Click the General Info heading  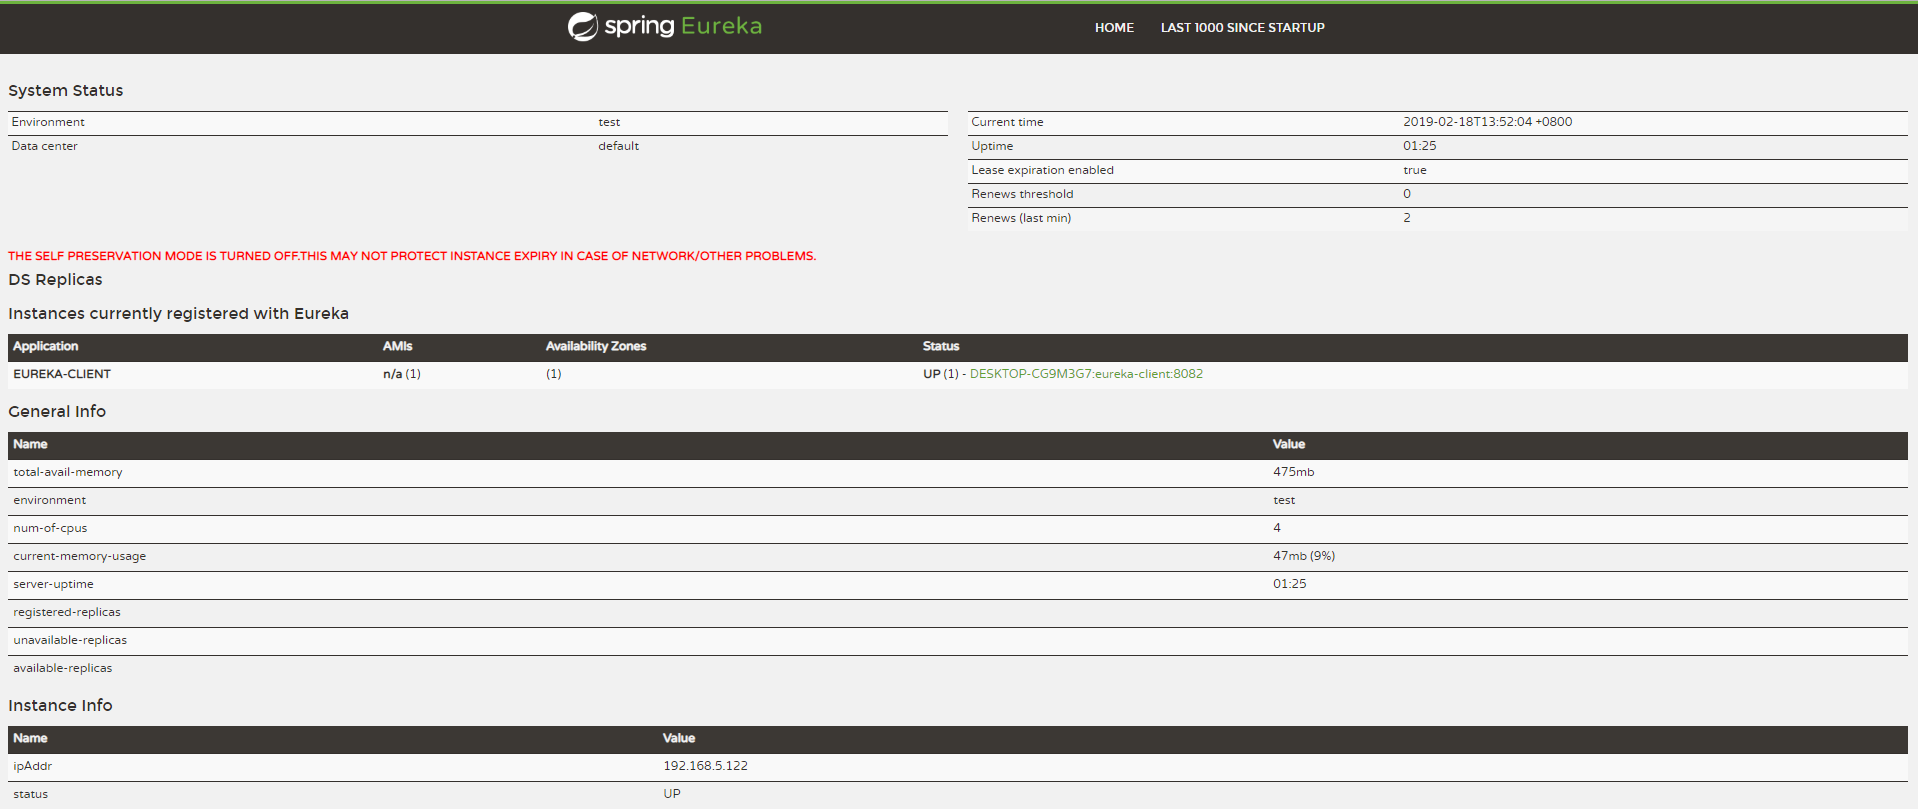coord(57,411)
